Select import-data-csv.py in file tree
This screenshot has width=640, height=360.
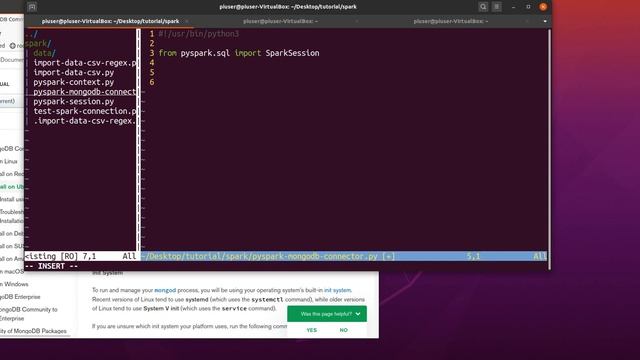(x=74, y=72)
